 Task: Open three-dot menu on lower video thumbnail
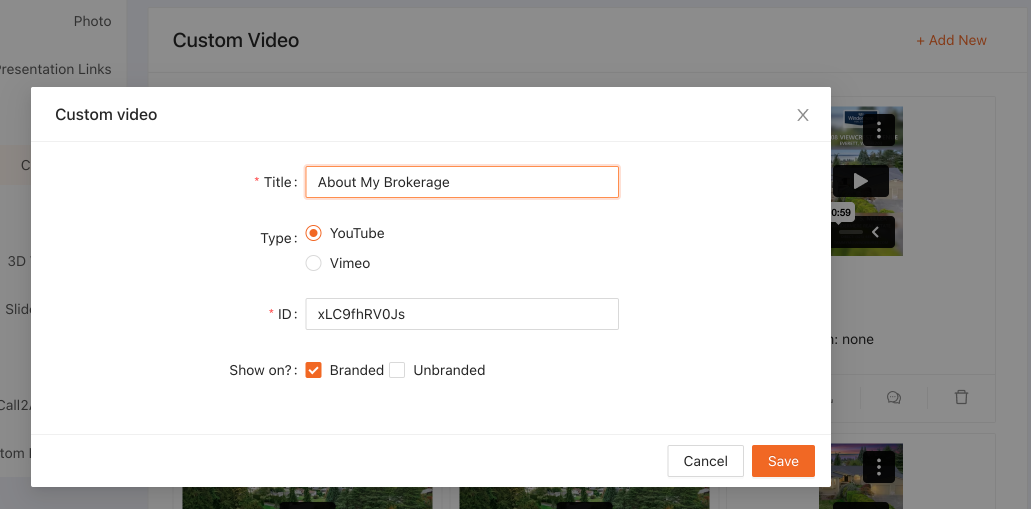(878, 466)
